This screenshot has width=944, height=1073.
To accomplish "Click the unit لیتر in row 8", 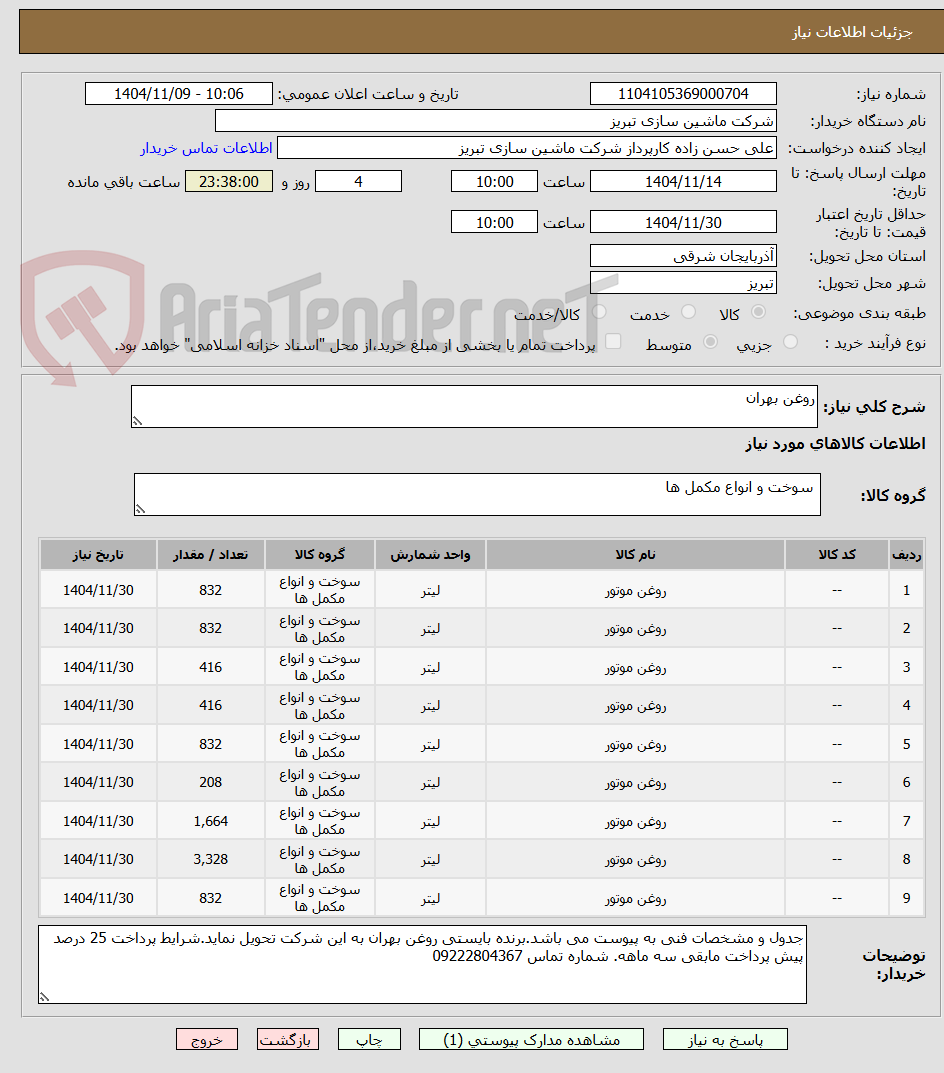I will pos(430,859).
